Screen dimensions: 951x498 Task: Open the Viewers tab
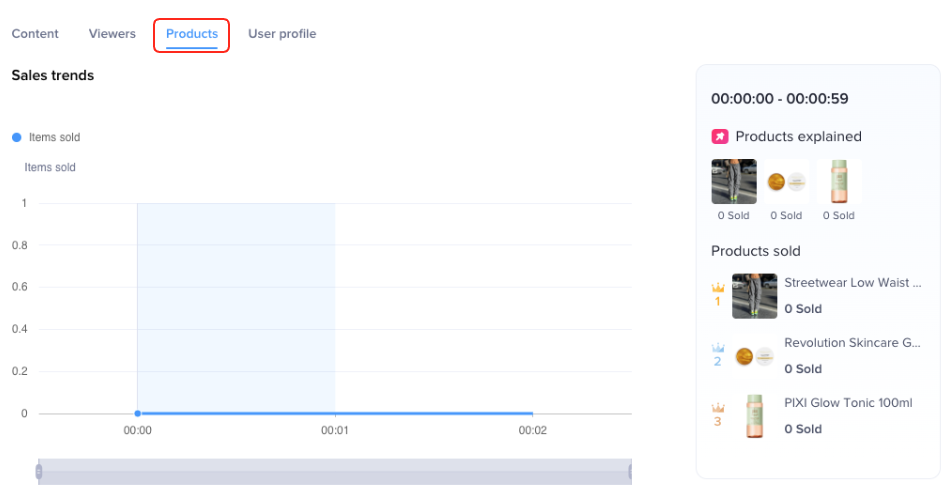[112, 34]
